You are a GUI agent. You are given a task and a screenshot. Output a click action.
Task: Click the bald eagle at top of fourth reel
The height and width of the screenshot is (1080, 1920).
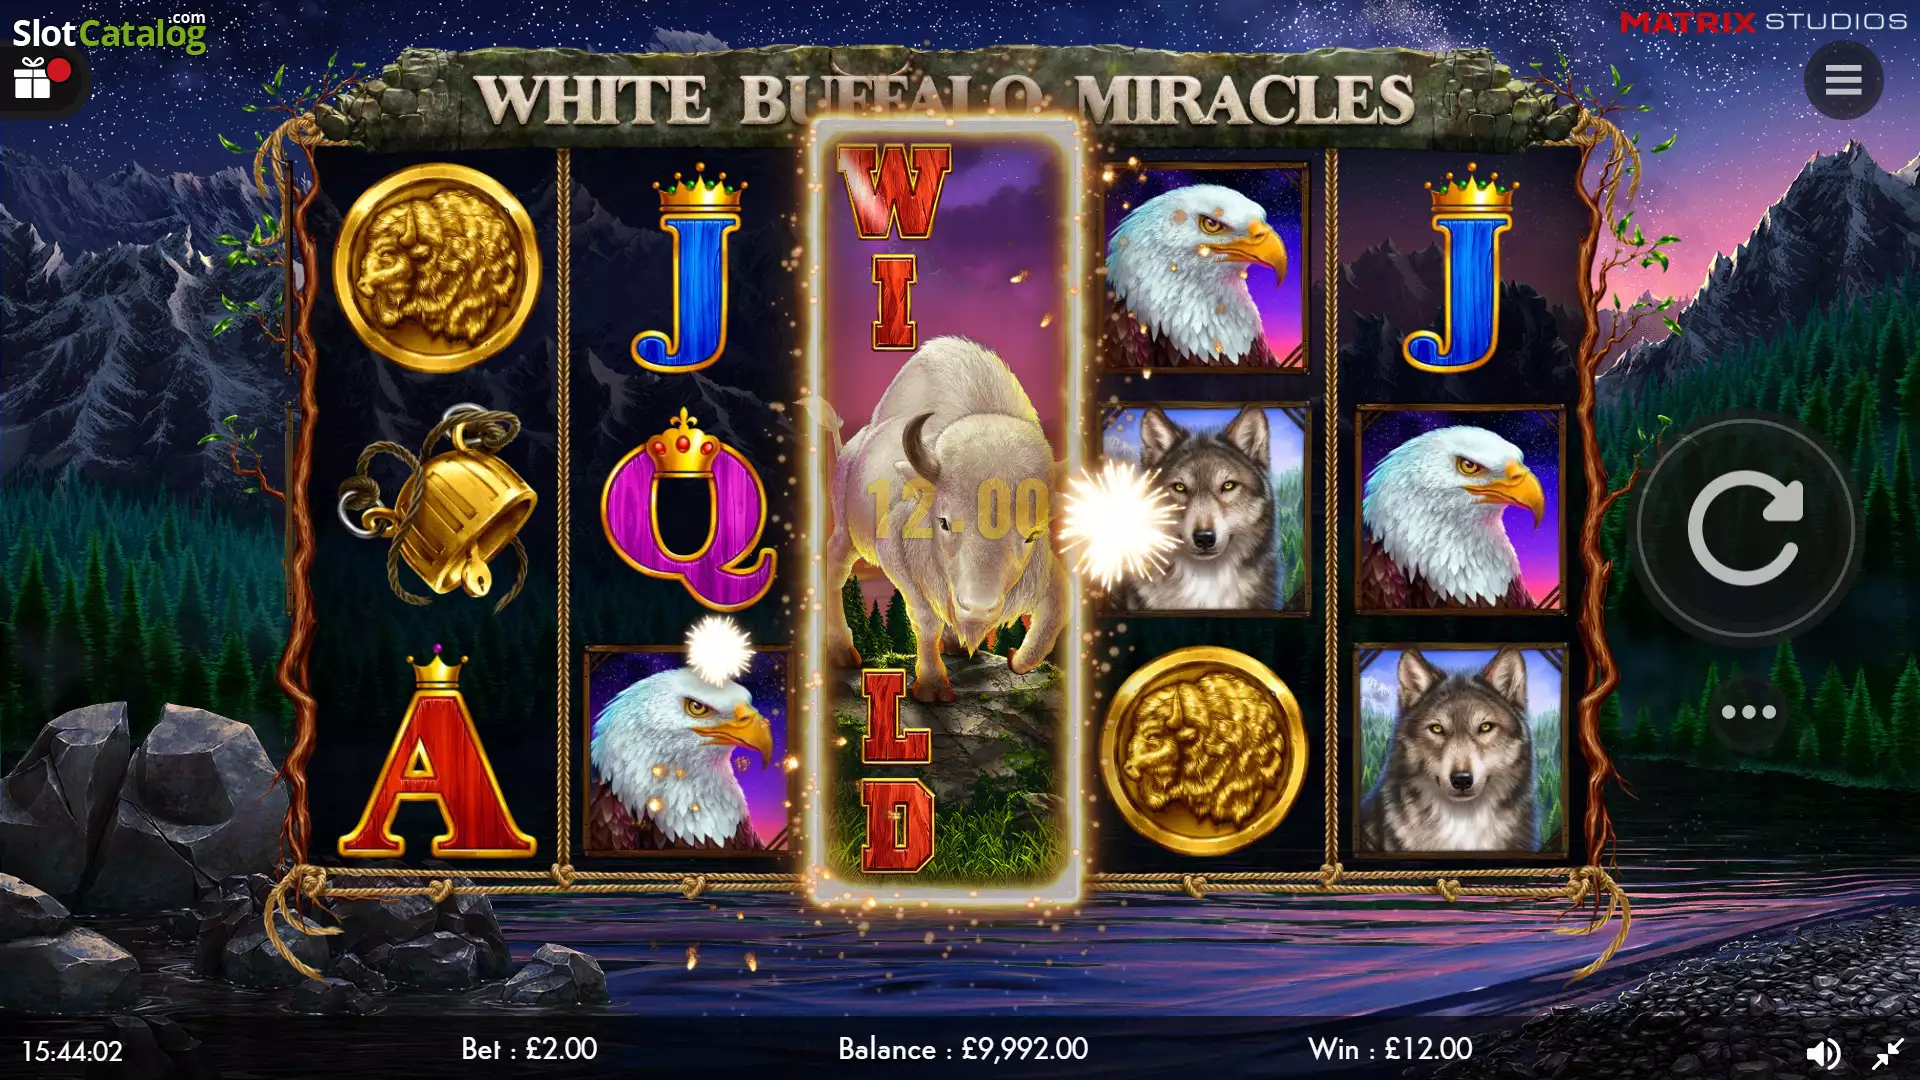click(x=1205, y=268)
